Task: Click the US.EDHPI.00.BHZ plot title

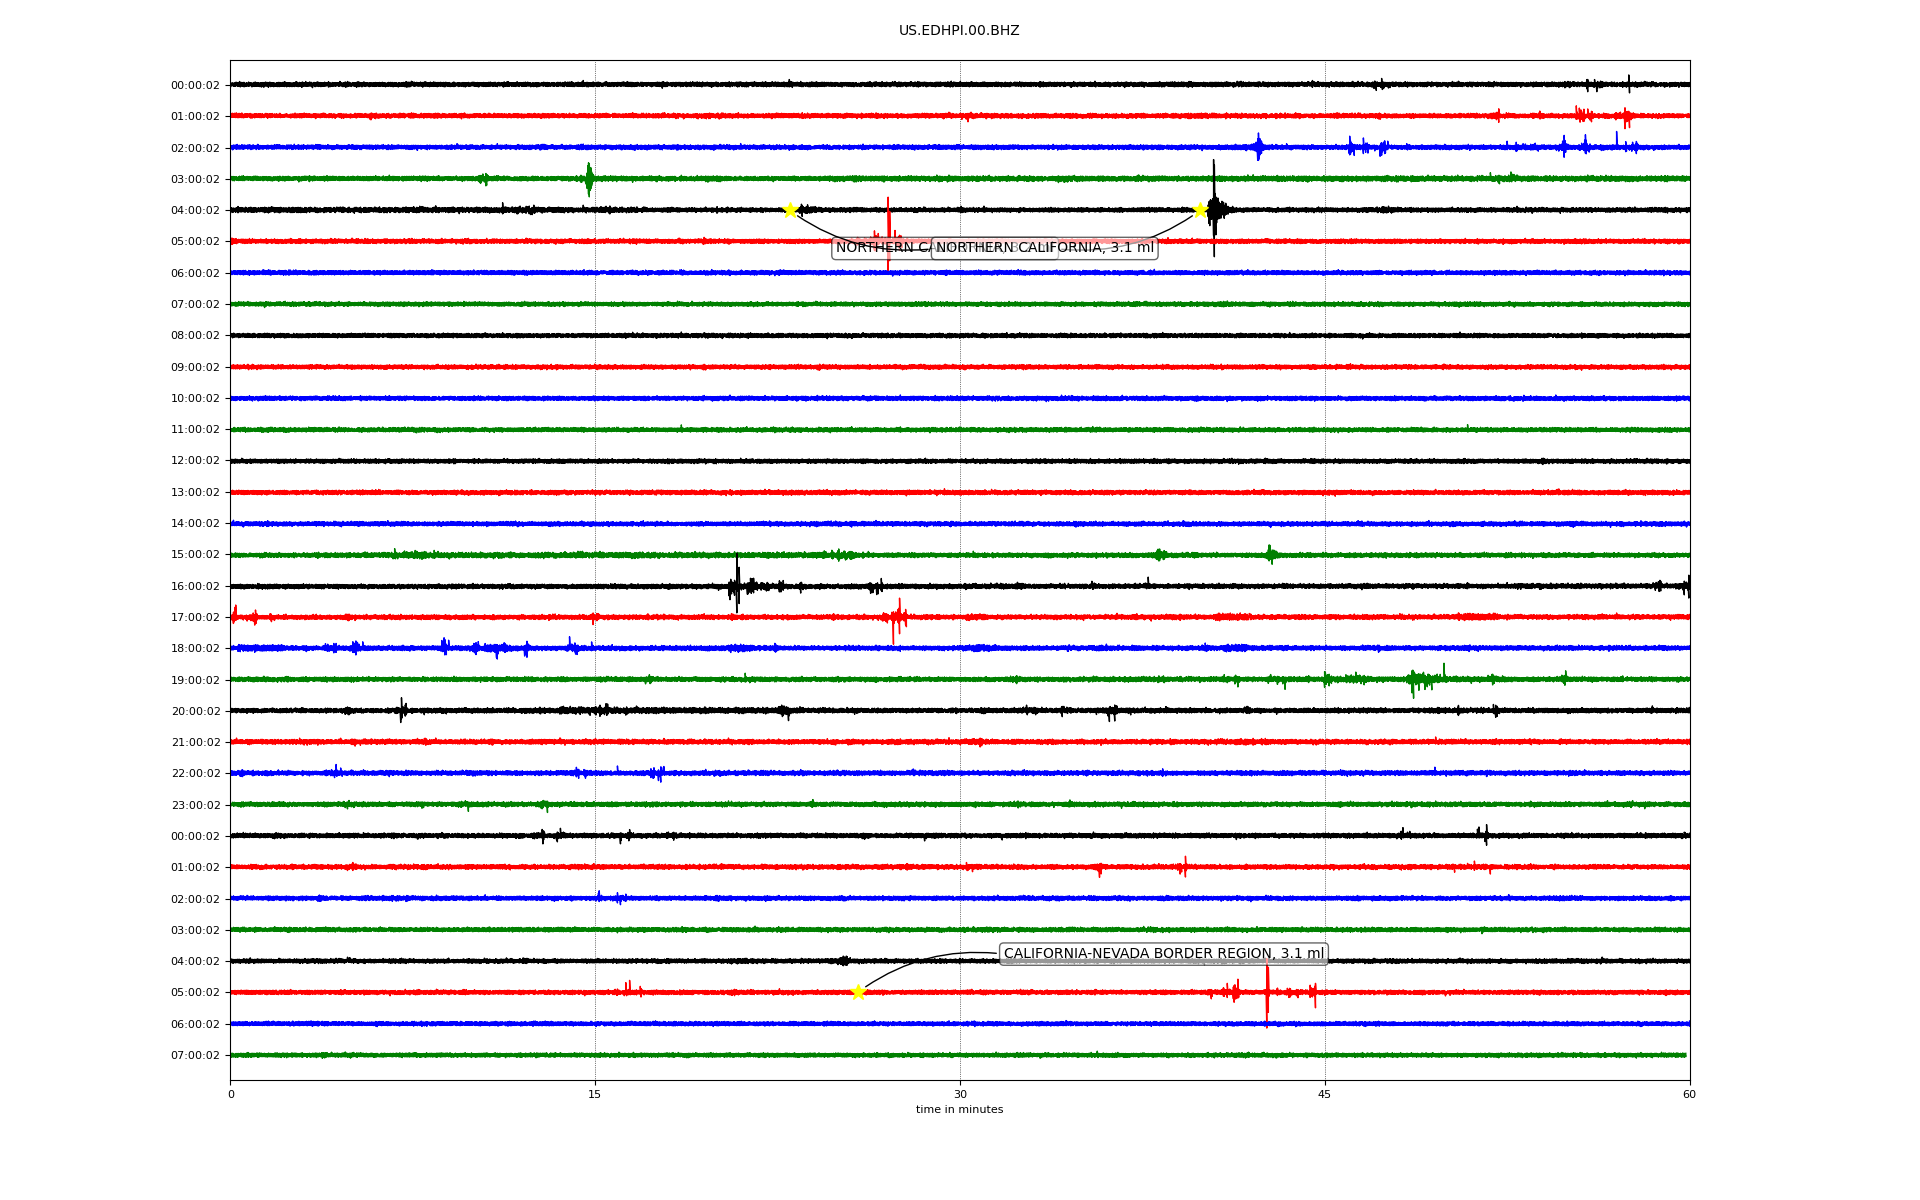Action: [x=959, y=31]
